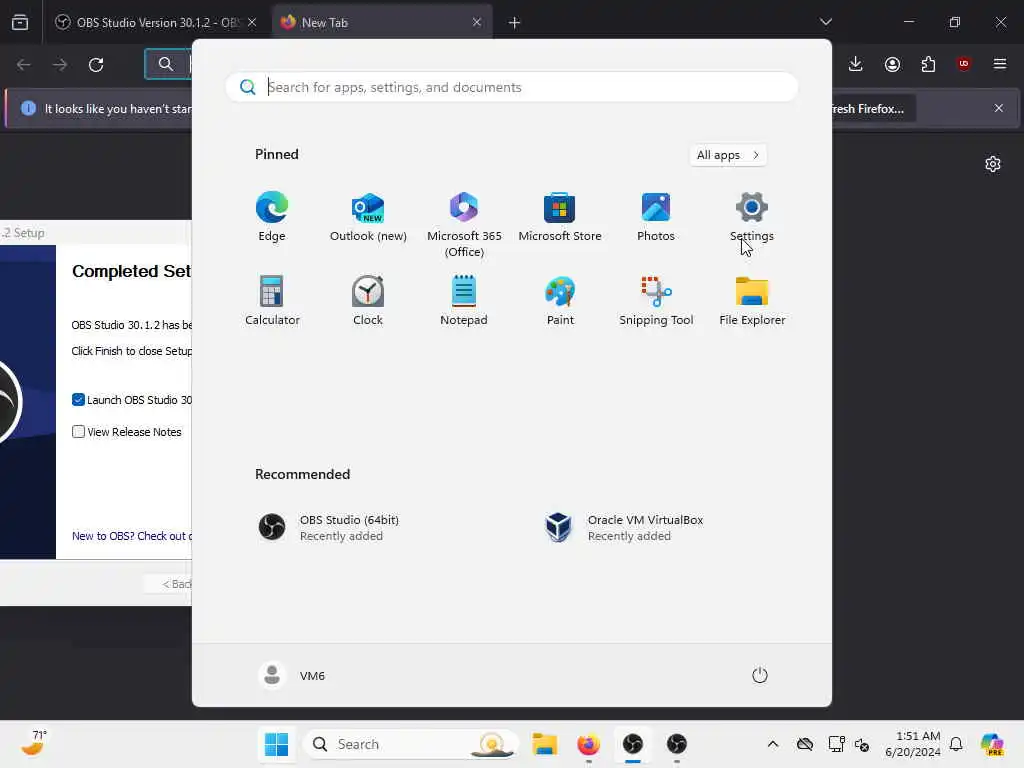Open Firefox account icon
The image size is (1024, 768).
[x=892, y=64]
